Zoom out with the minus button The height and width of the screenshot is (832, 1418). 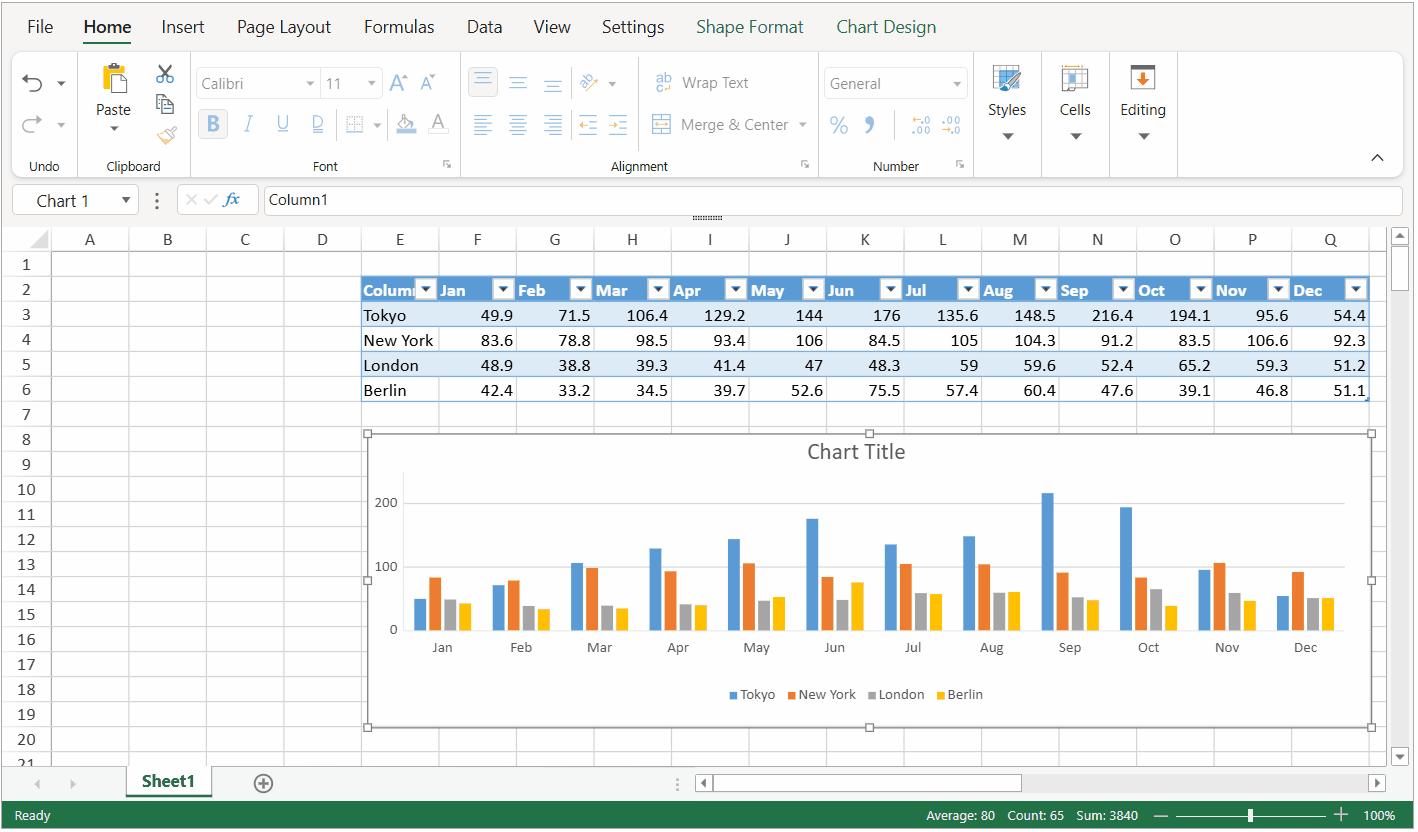[x=1161, y=816]
